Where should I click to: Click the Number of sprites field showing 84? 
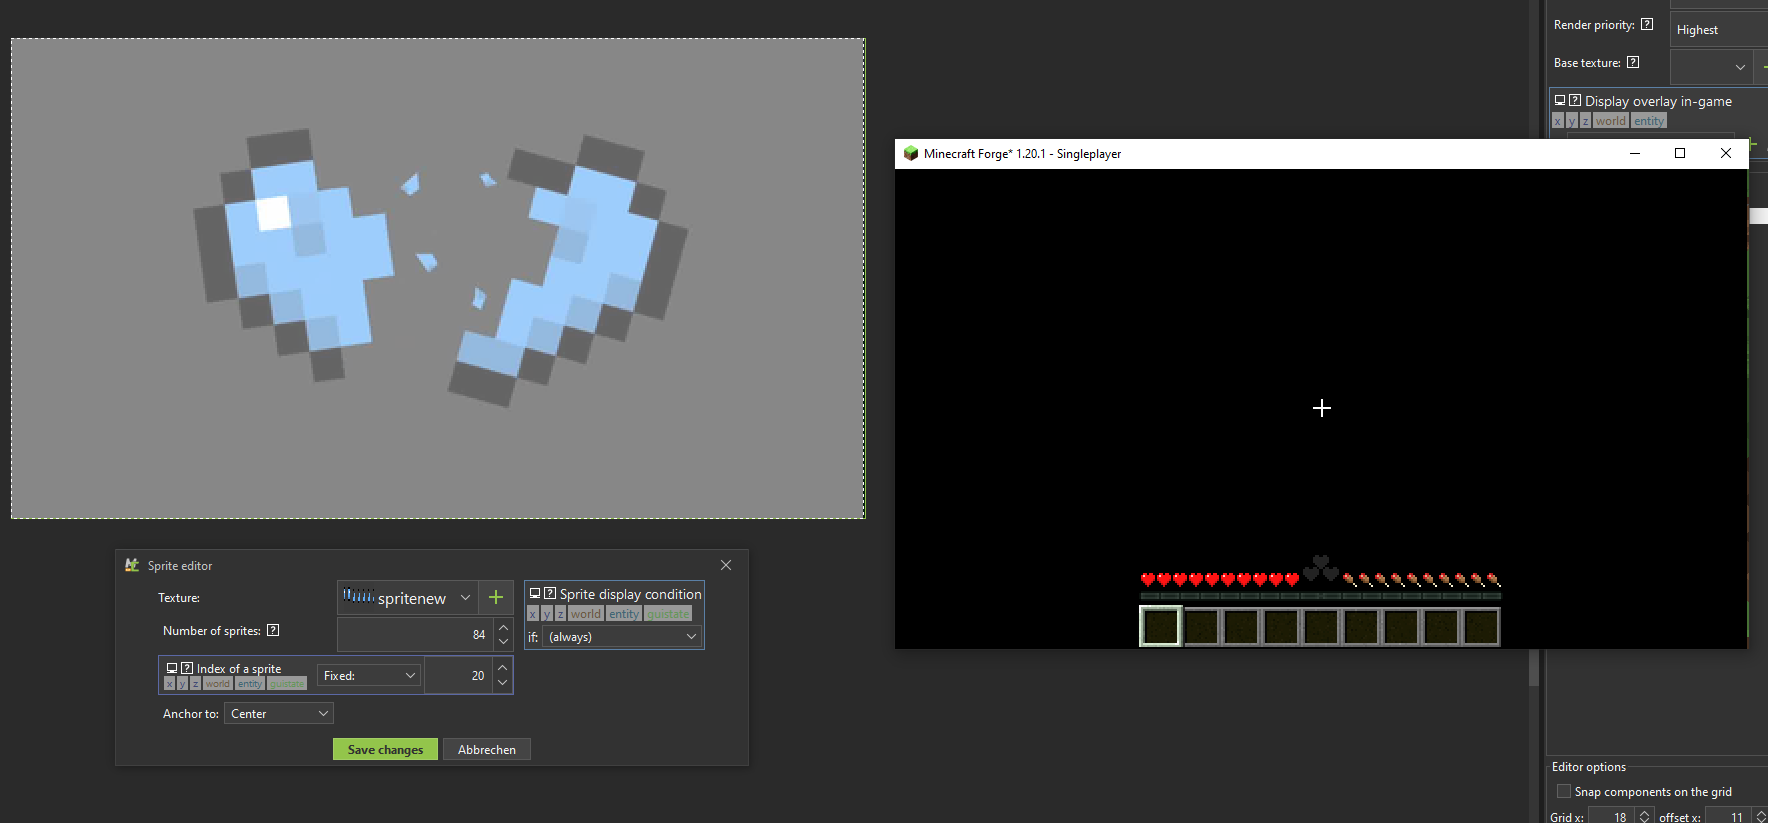(416, 635)
